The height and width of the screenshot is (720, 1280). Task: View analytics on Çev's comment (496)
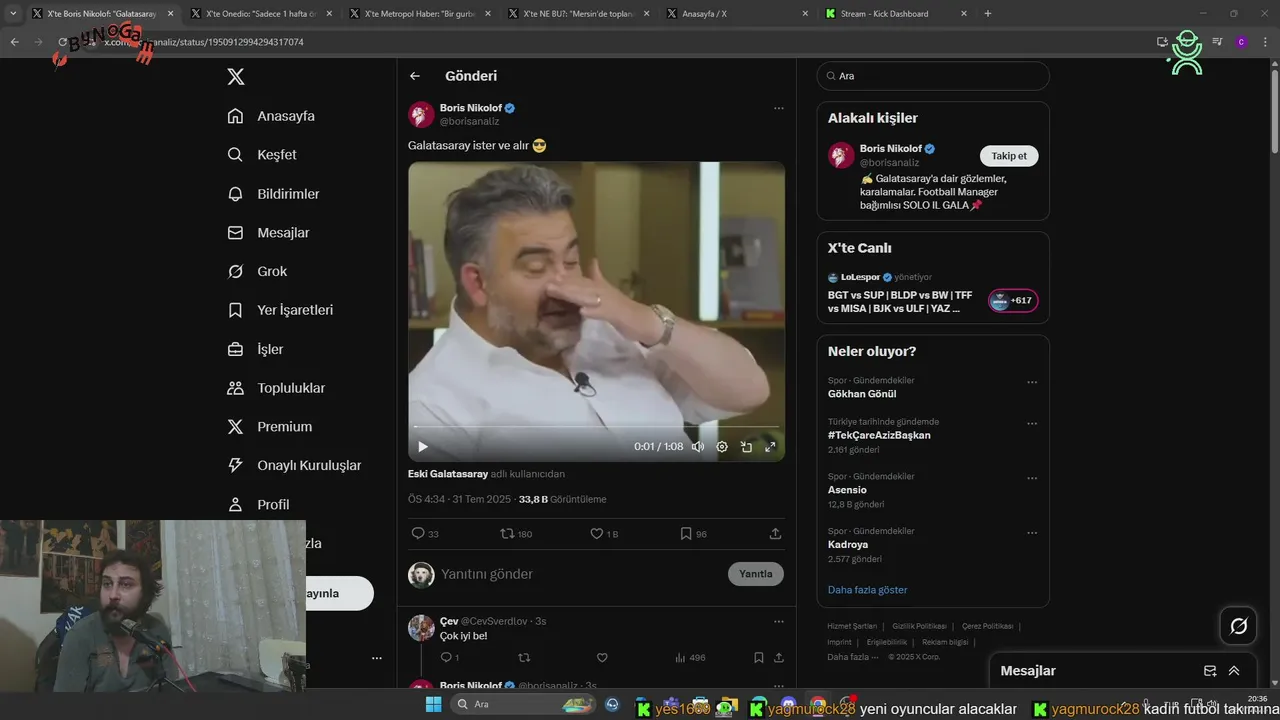pyautogui.click(x=690, y=657)
